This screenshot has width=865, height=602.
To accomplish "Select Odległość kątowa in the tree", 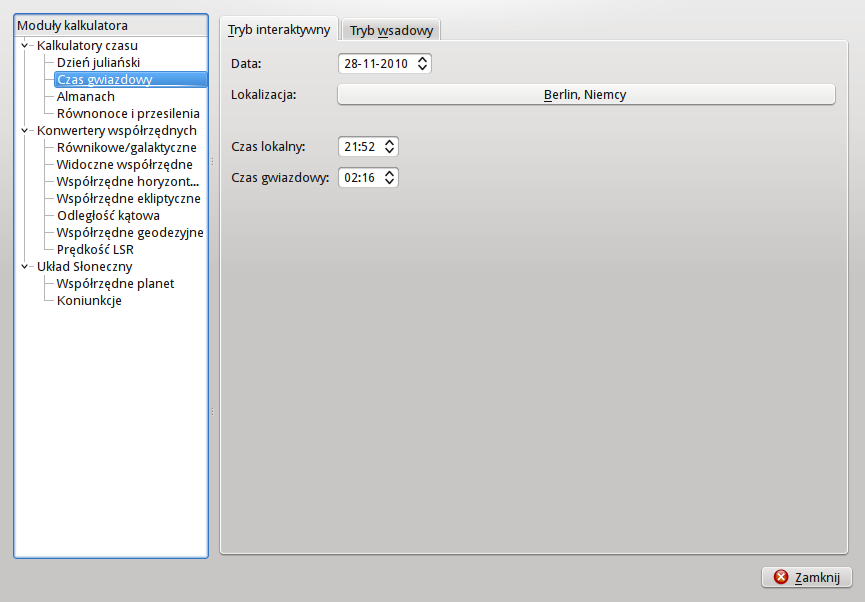I will pos(108,215).
